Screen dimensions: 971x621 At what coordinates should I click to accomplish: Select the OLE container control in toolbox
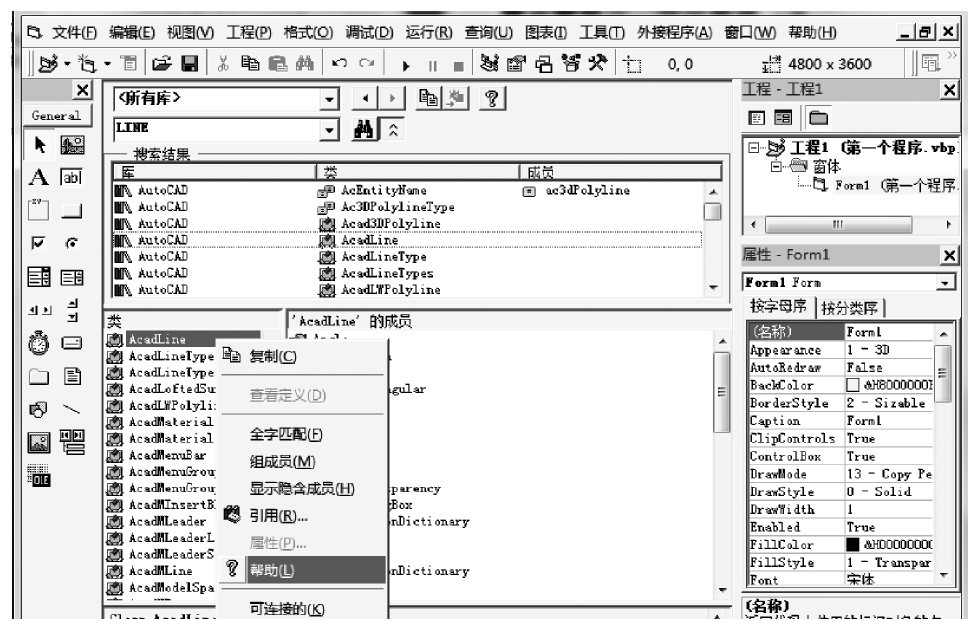[39, 474]
